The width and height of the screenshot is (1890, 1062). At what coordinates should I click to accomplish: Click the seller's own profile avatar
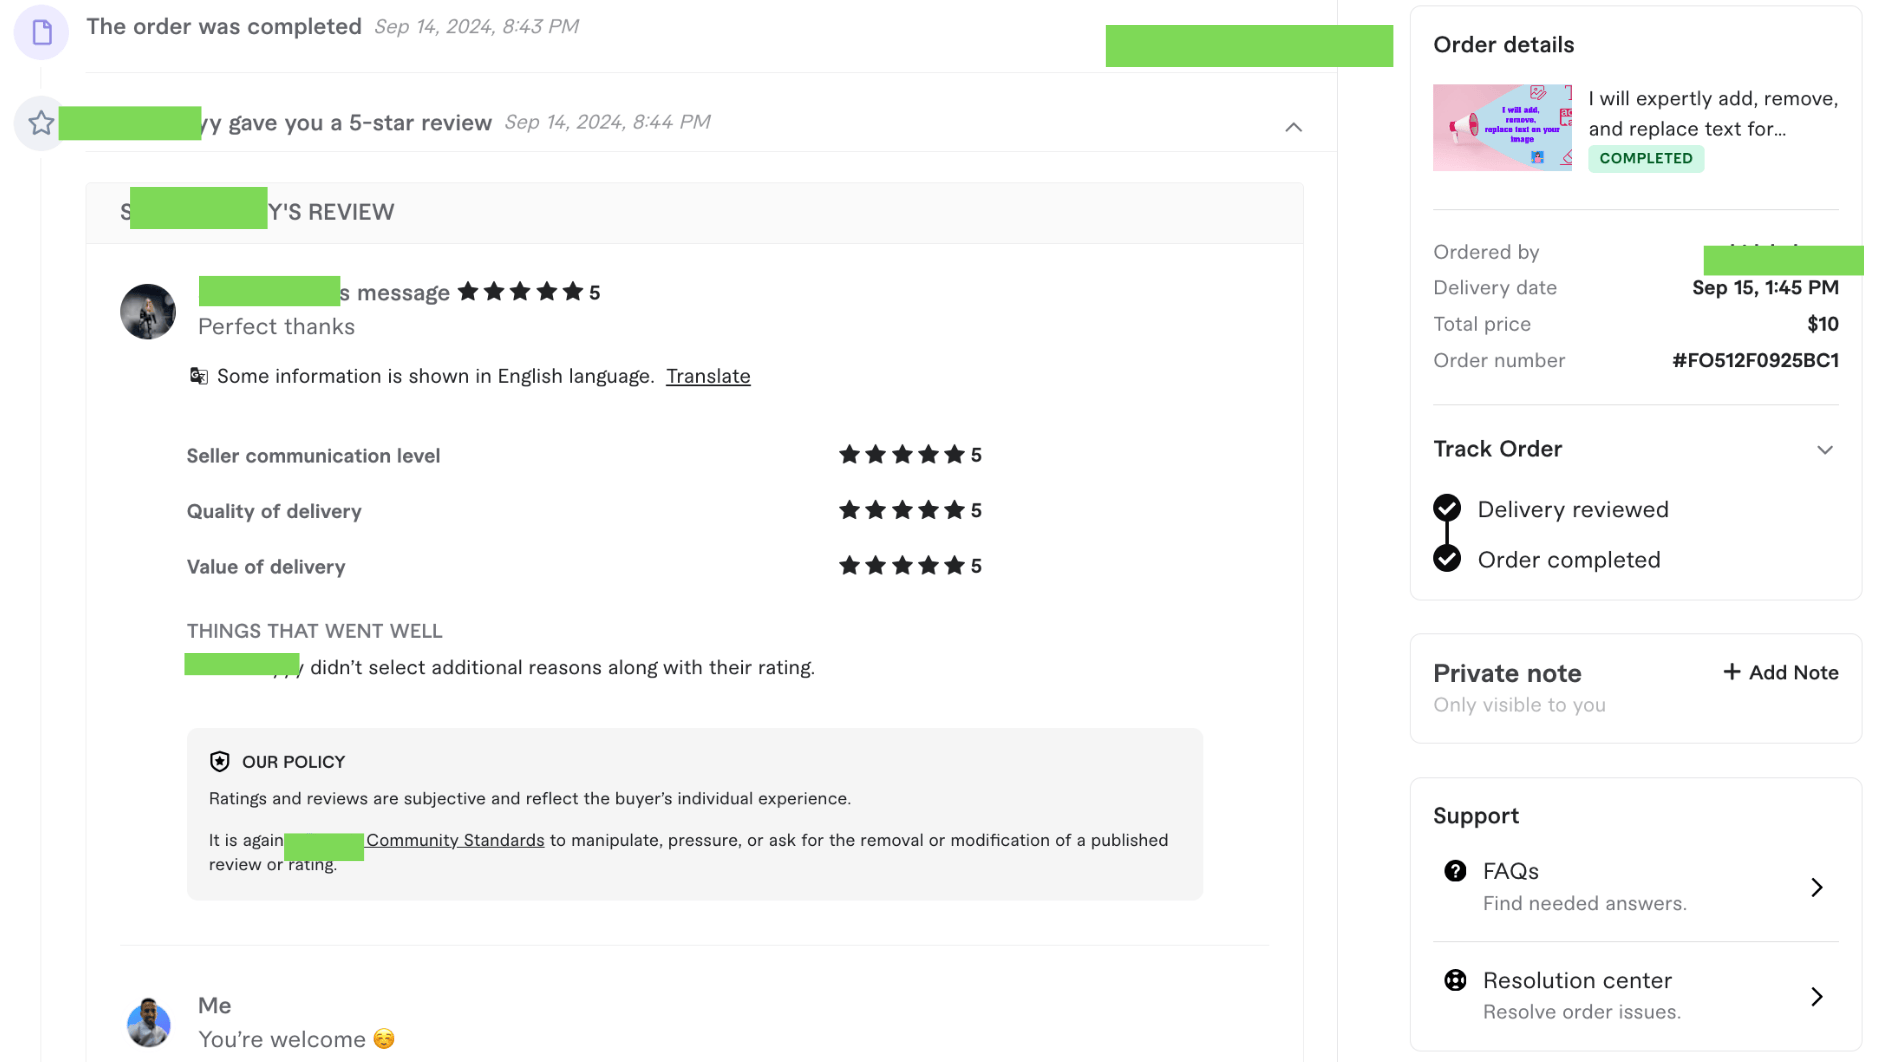[x=149, y=1022]
